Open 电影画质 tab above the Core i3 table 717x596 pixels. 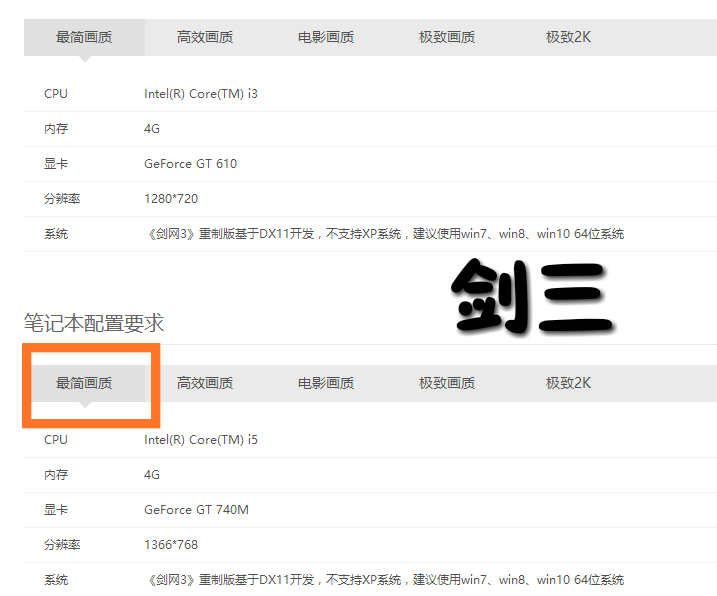(x=326, y=37)
